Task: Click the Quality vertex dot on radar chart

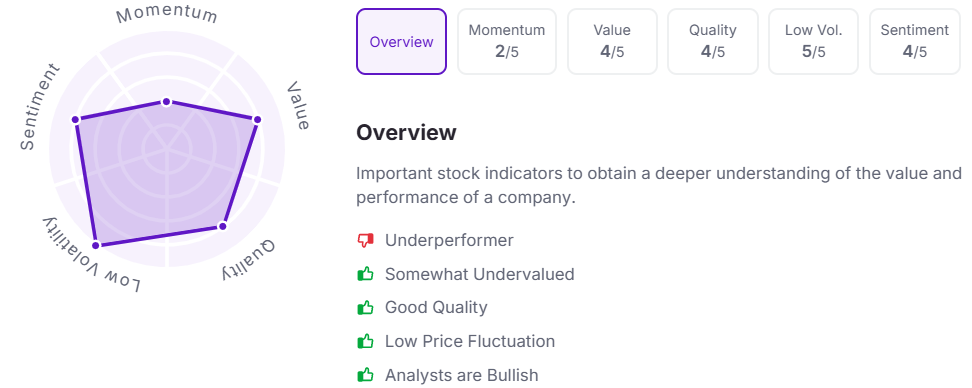Action: tap(223, 226)
